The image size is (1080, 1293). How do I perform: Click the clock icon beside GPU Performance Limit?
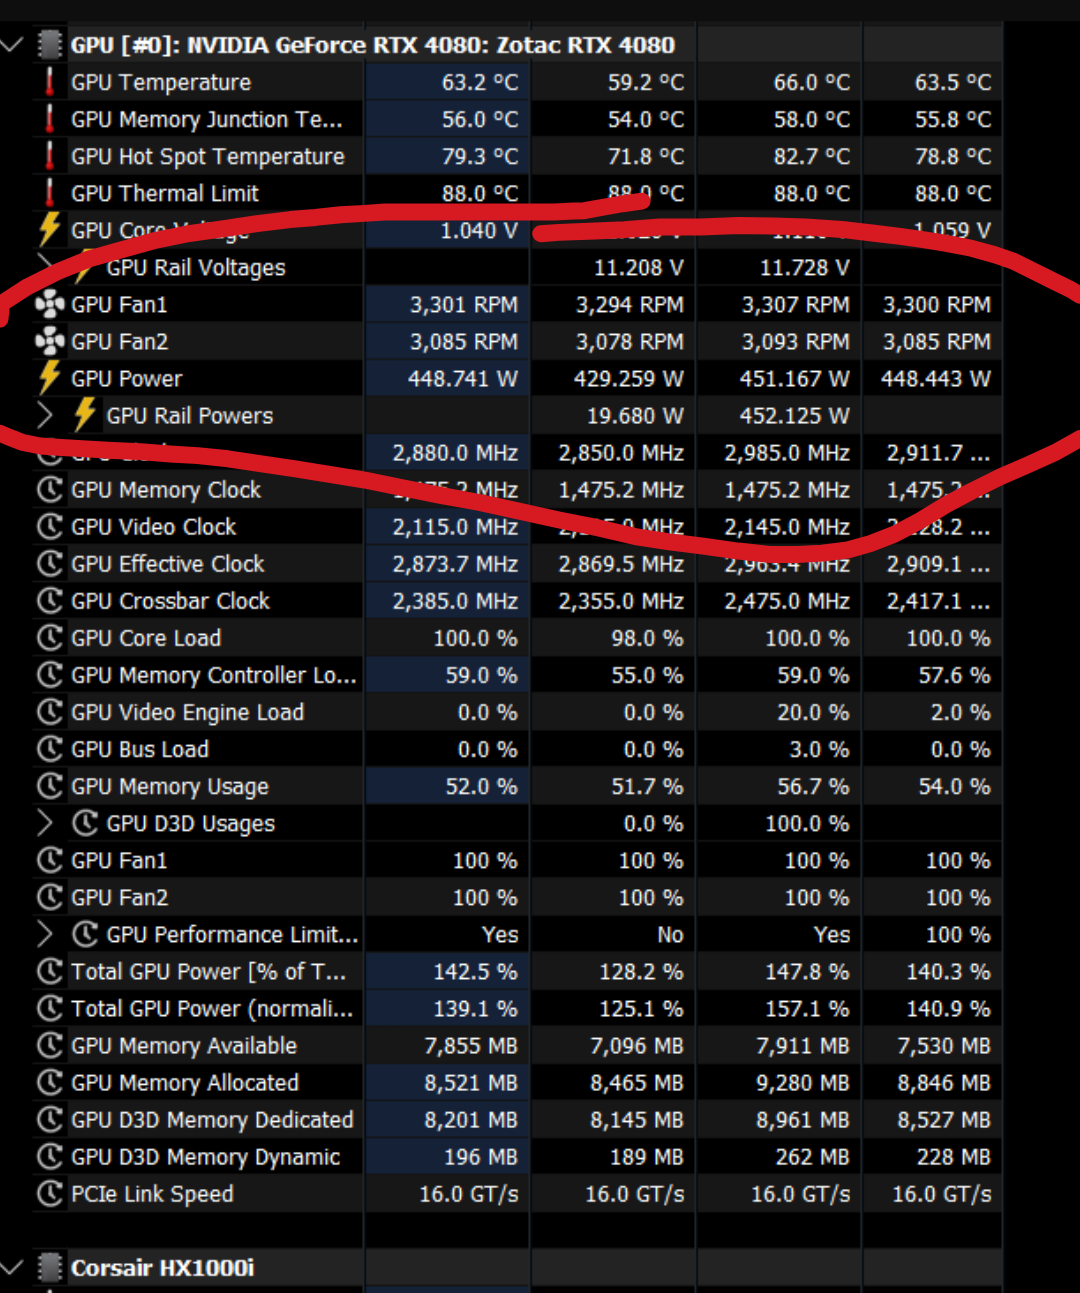[85, 934]
